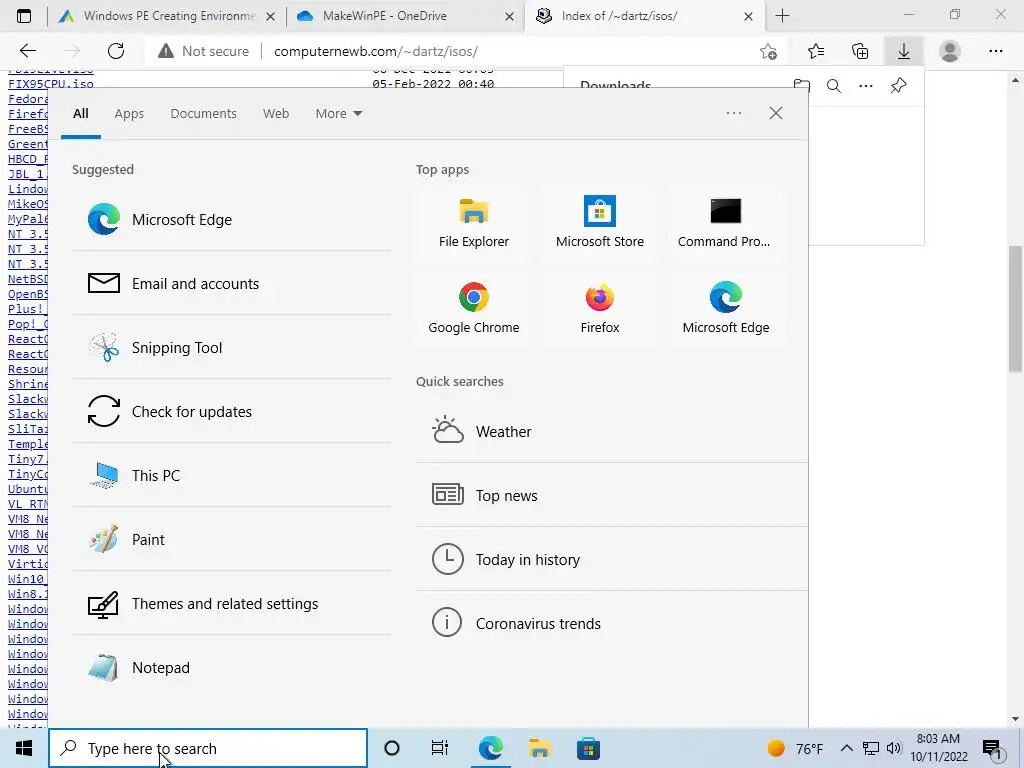Add this page to favorites

tap(769, 51)
